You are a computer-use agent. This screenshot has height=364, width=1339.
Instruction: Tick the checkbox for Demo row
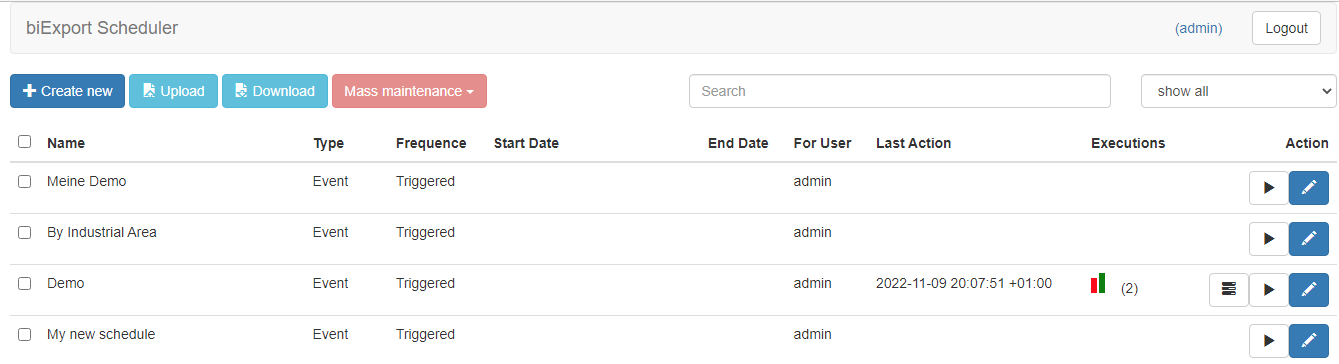25,284
